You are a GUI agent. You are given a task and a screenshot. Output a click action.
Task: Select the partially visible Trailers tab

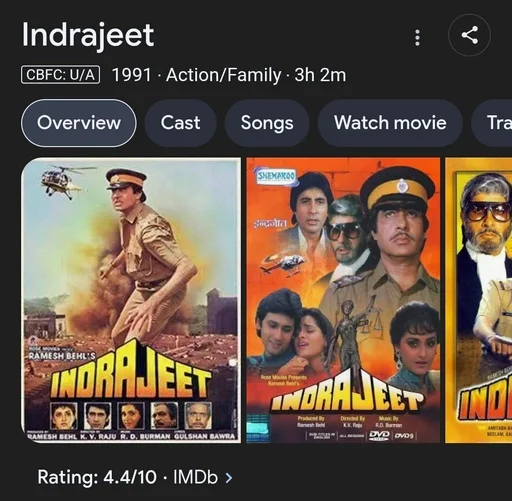click(x=492, y=123)
